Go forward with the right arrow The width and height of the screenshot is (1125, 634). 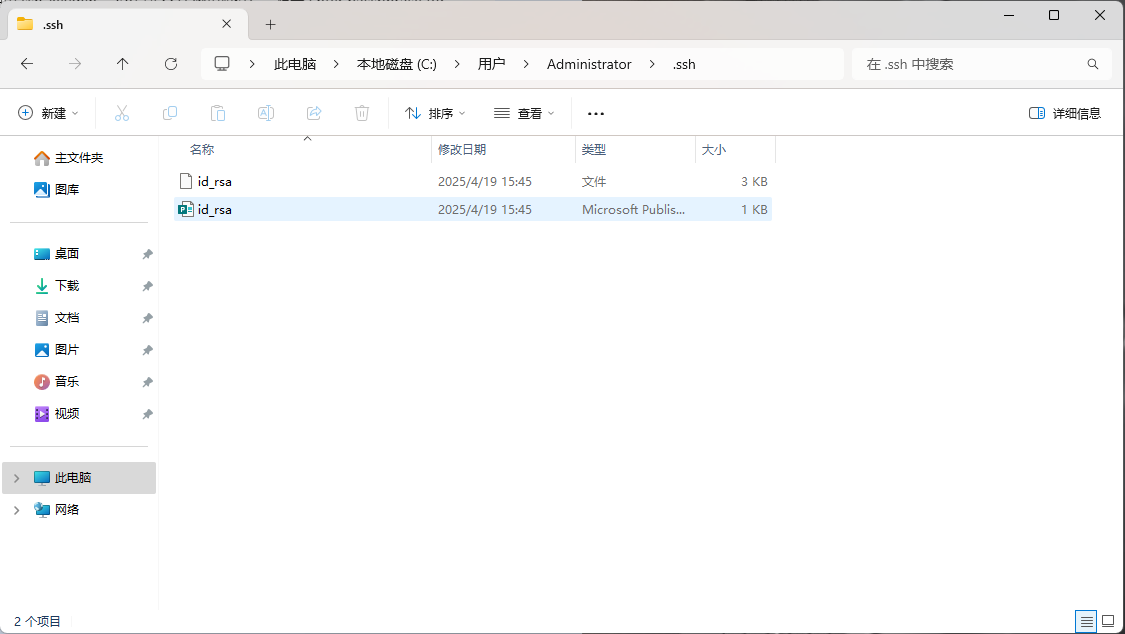point(75,64)
